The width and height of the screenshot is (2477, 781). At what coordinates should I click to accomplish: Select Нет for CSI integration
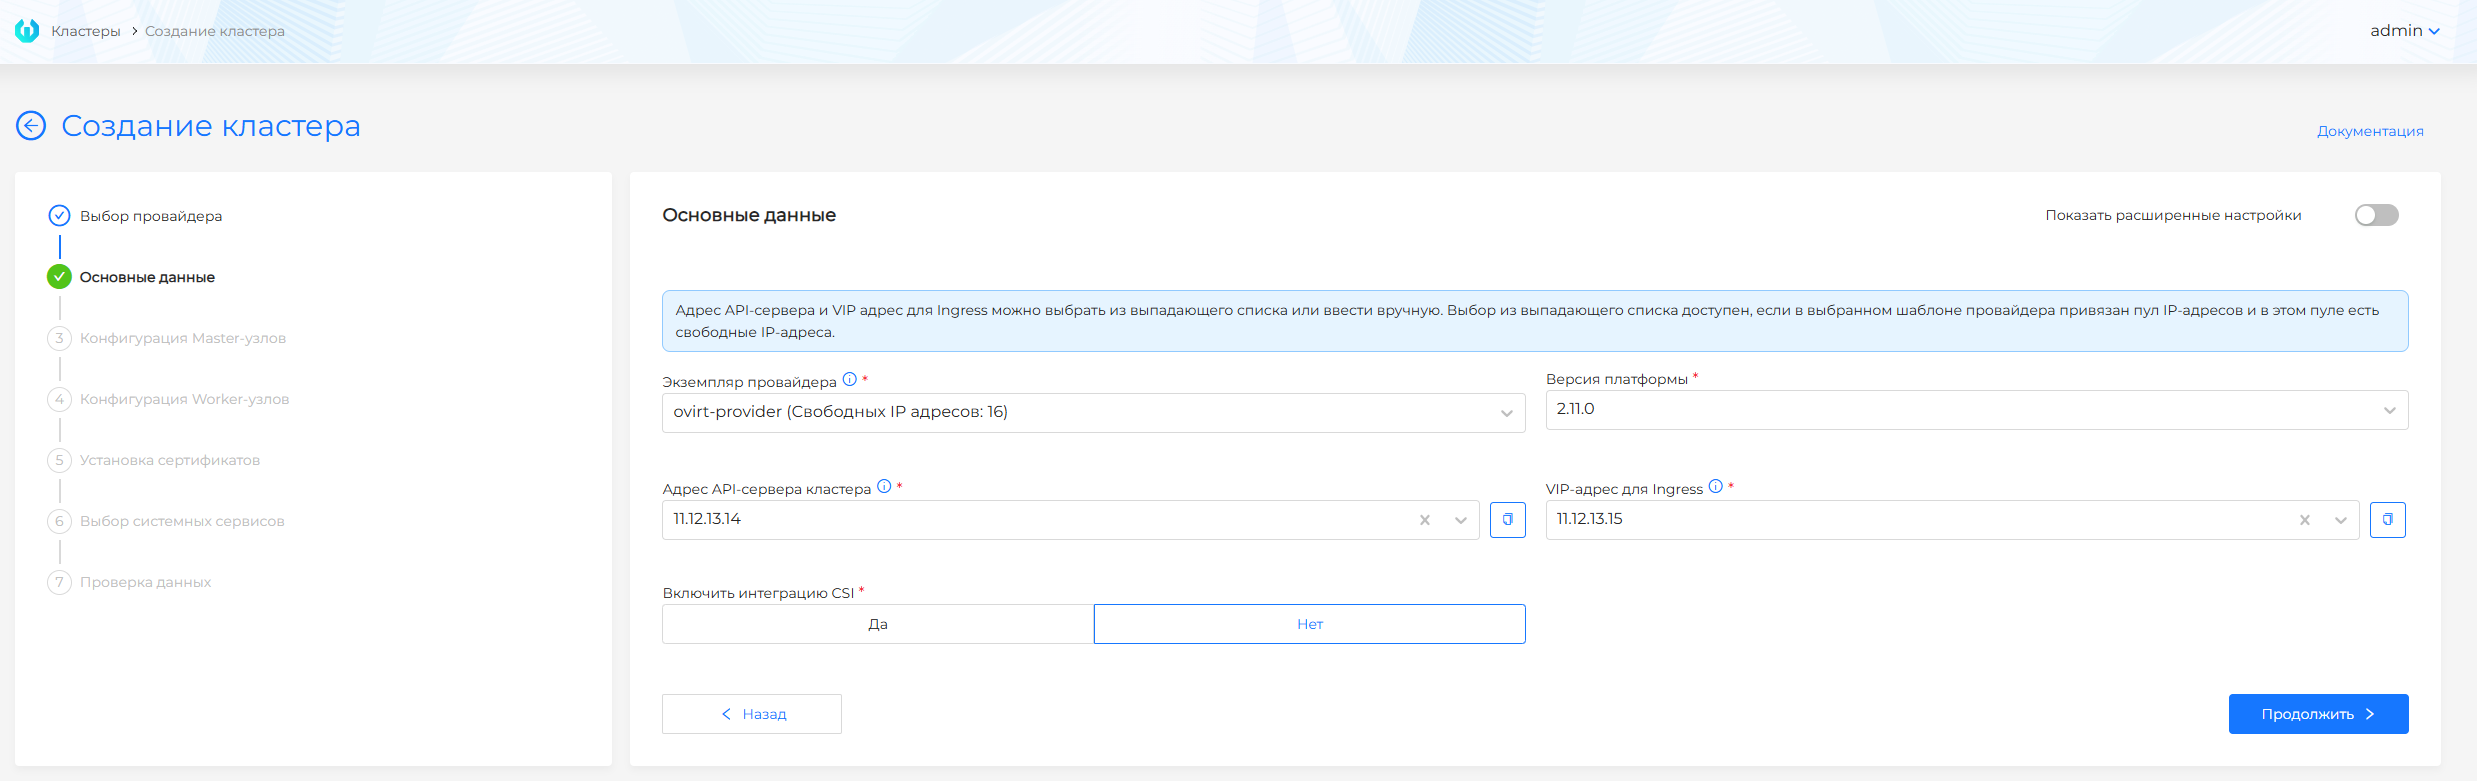pos(1309,624)
